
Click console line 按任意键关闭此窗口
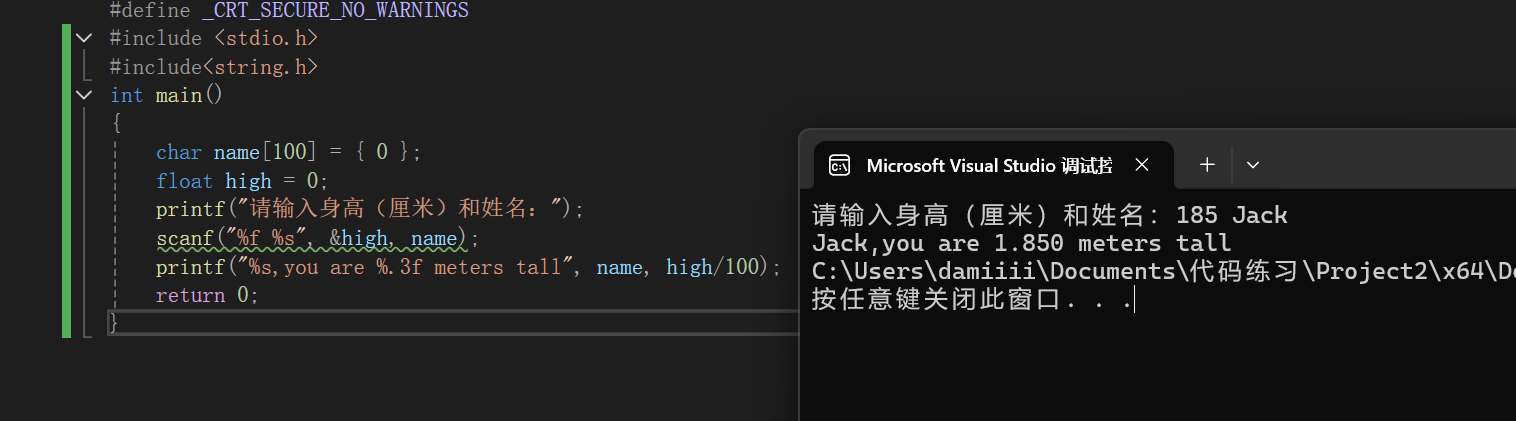click(973, 300)
